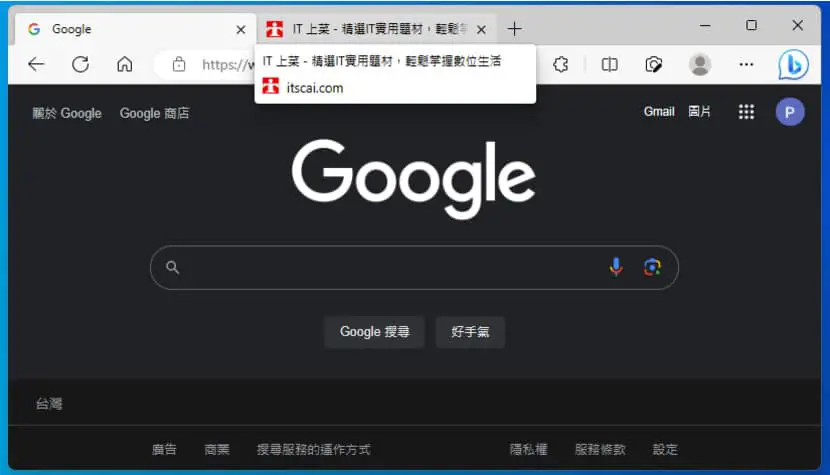Viewport: 830px width, 475px height.
Task: Open a new browser tab
Action: [514, 29]
